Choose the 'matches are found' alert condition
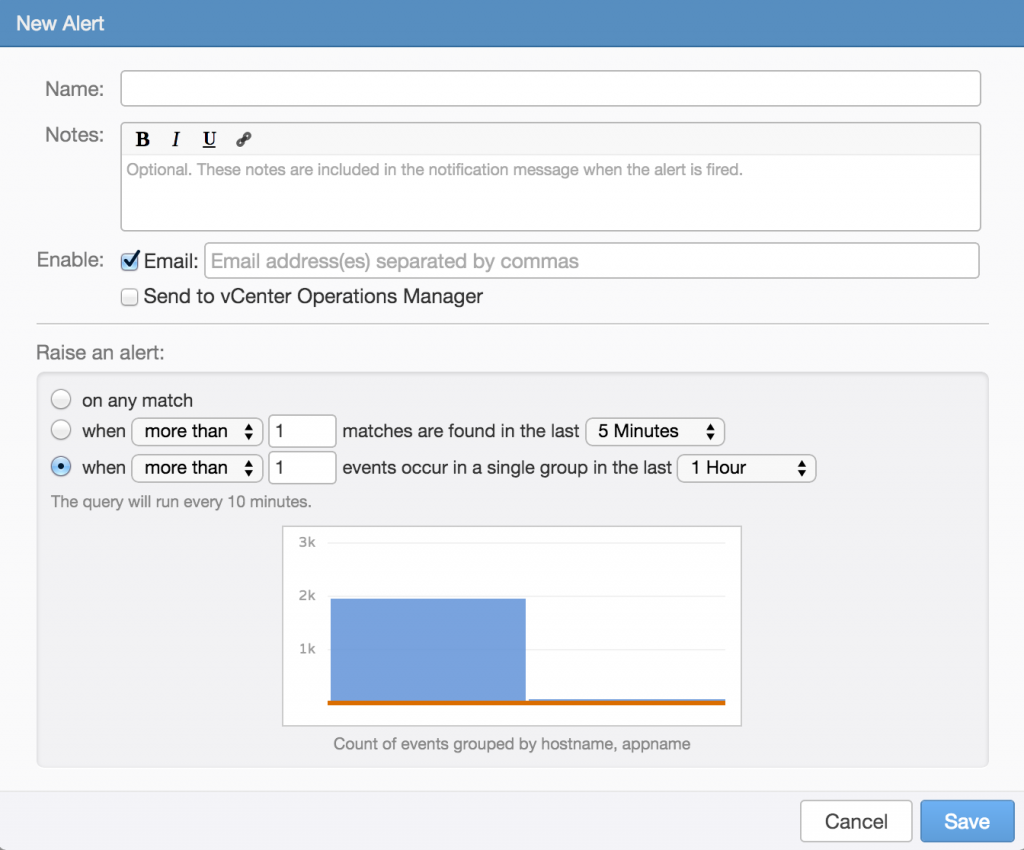The height and width of the screenshot is (850, 1024). coord(60,431)
